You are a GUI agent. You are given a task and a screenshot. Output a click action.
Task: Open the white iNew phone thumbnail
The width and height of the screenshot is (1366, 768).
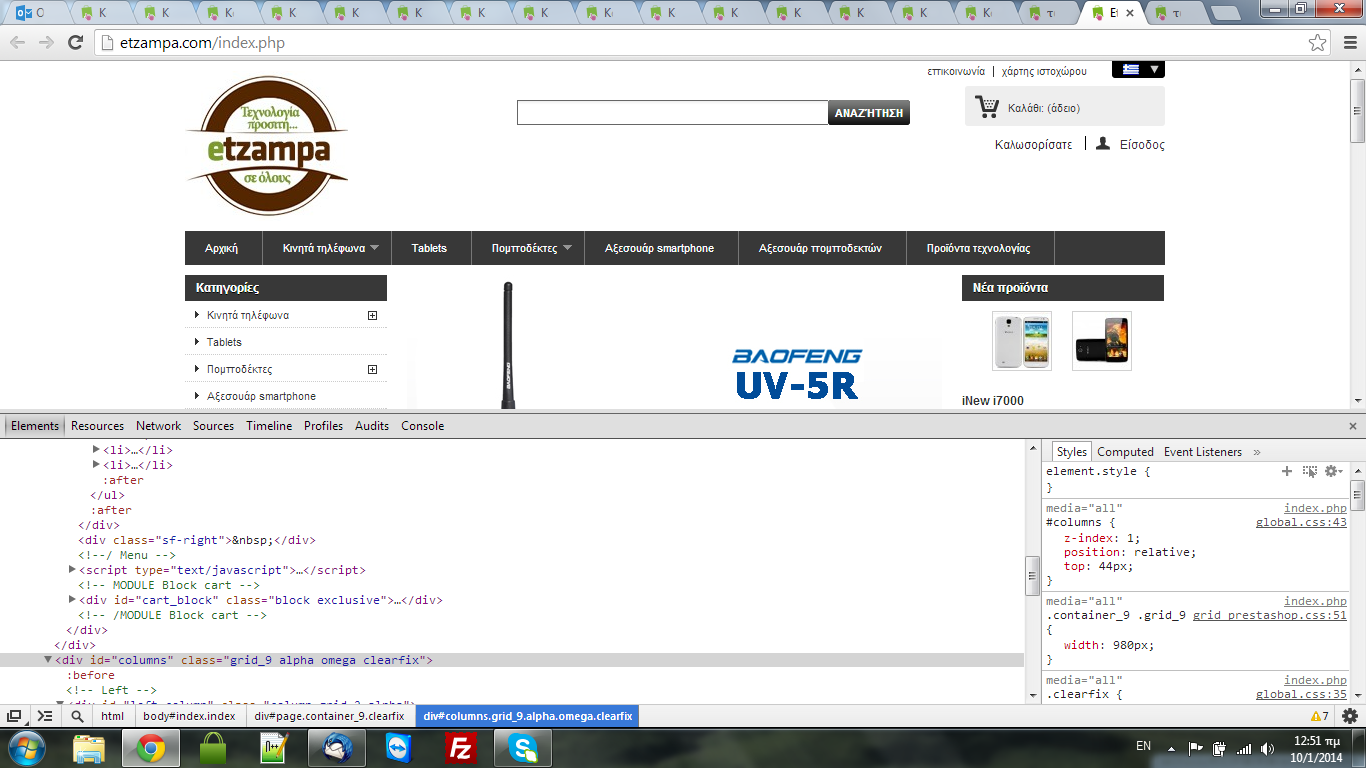click(x=1021, y=341)
